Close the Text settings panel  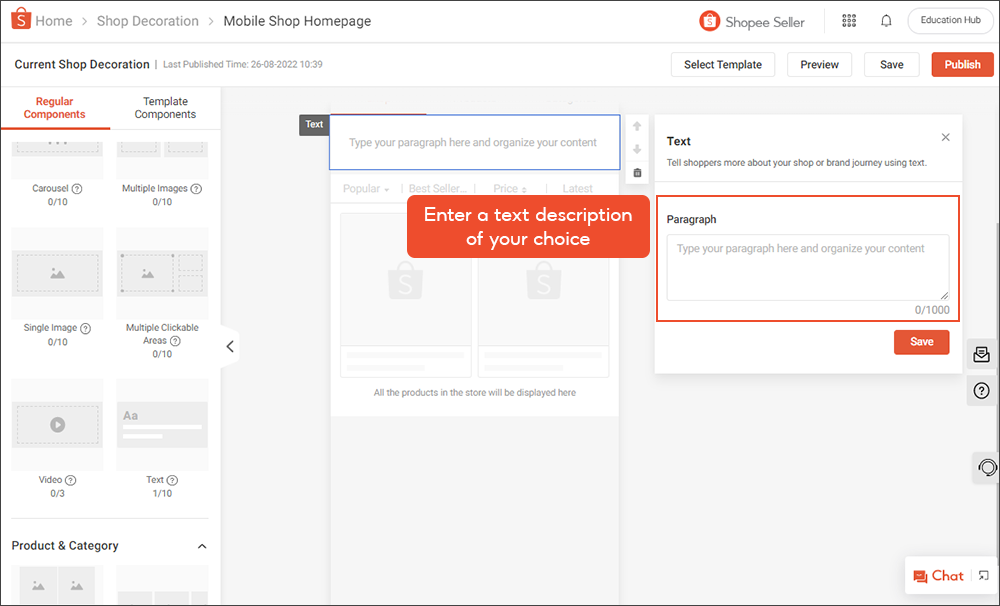(946, 138)
